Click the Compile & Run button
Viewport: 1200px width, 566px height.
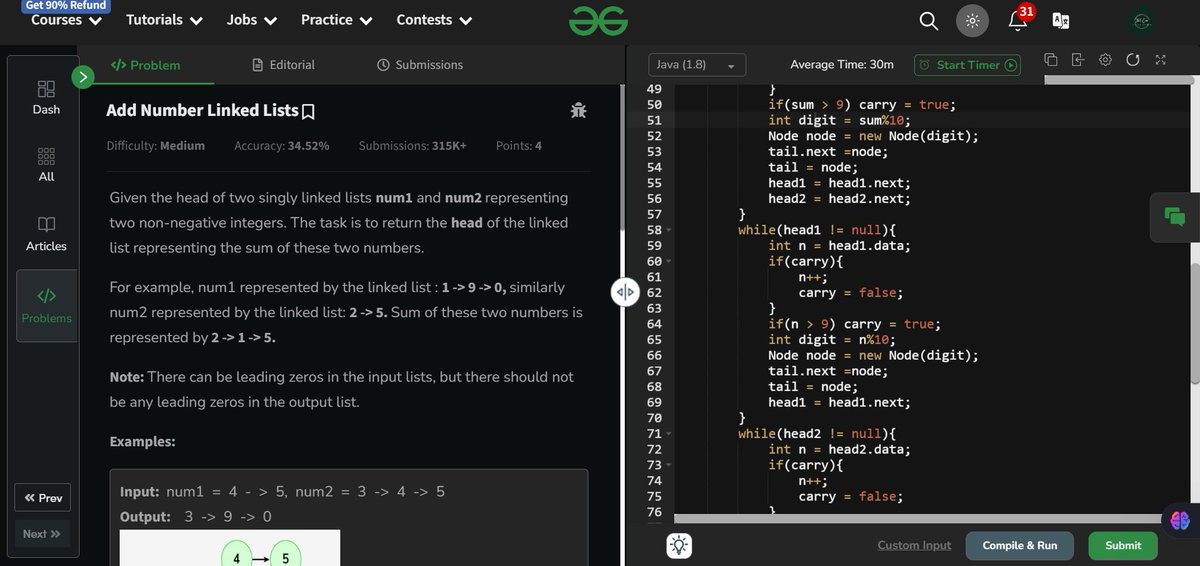click(x=1019, y=545)
